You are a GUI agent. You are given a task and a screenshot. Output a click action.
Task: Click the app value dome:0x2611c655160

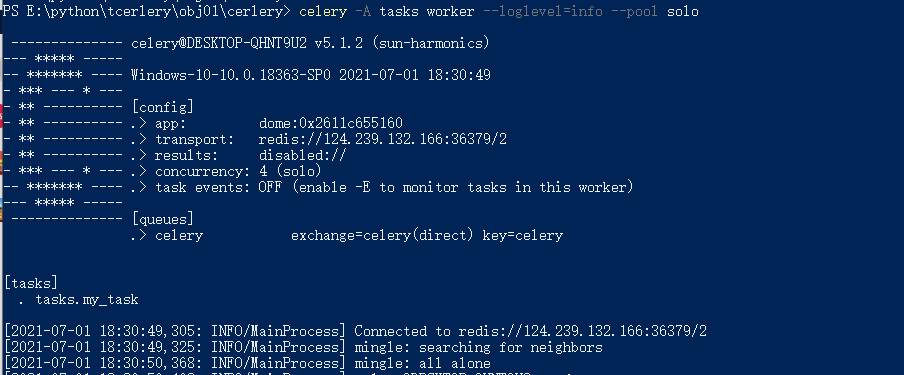(330, 123)
